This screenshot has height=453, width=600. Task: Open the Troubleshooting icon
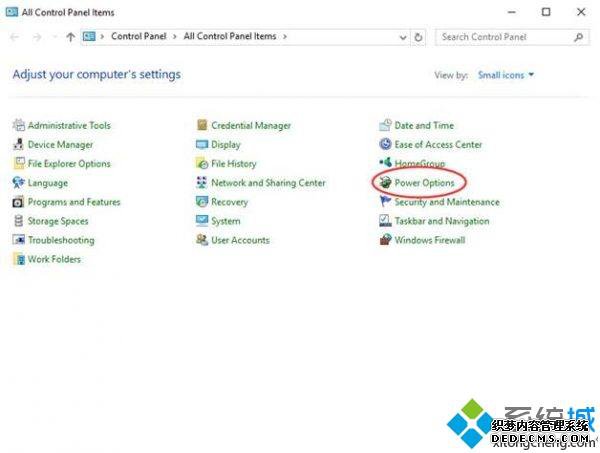click(18, 240)
